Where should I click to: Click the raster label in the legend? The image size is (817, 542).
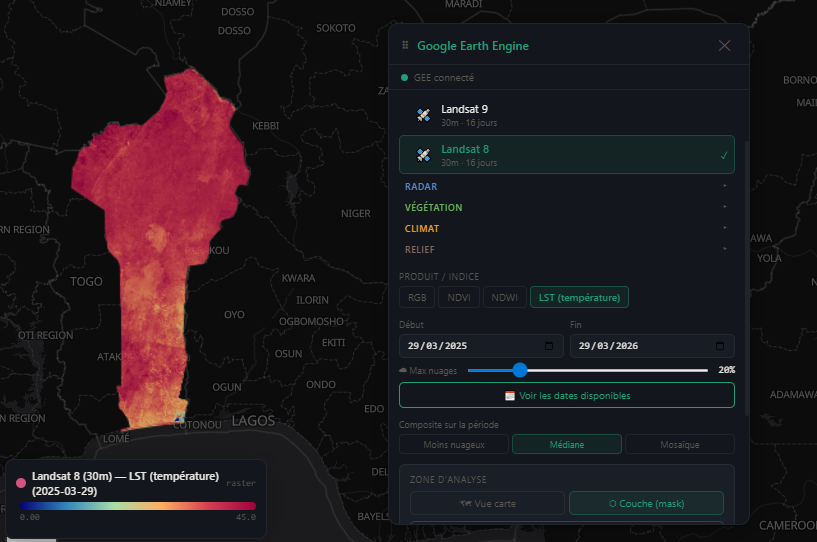coord(241,483)
